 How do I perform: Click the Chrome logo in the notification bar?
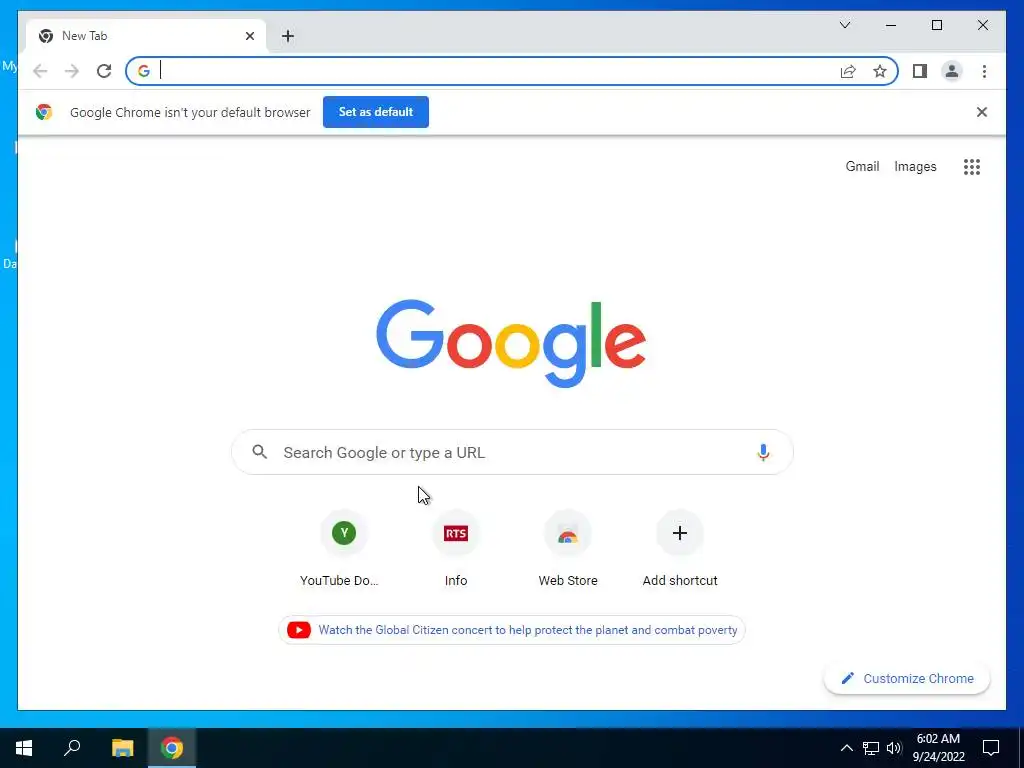click(x=44, y=112)
